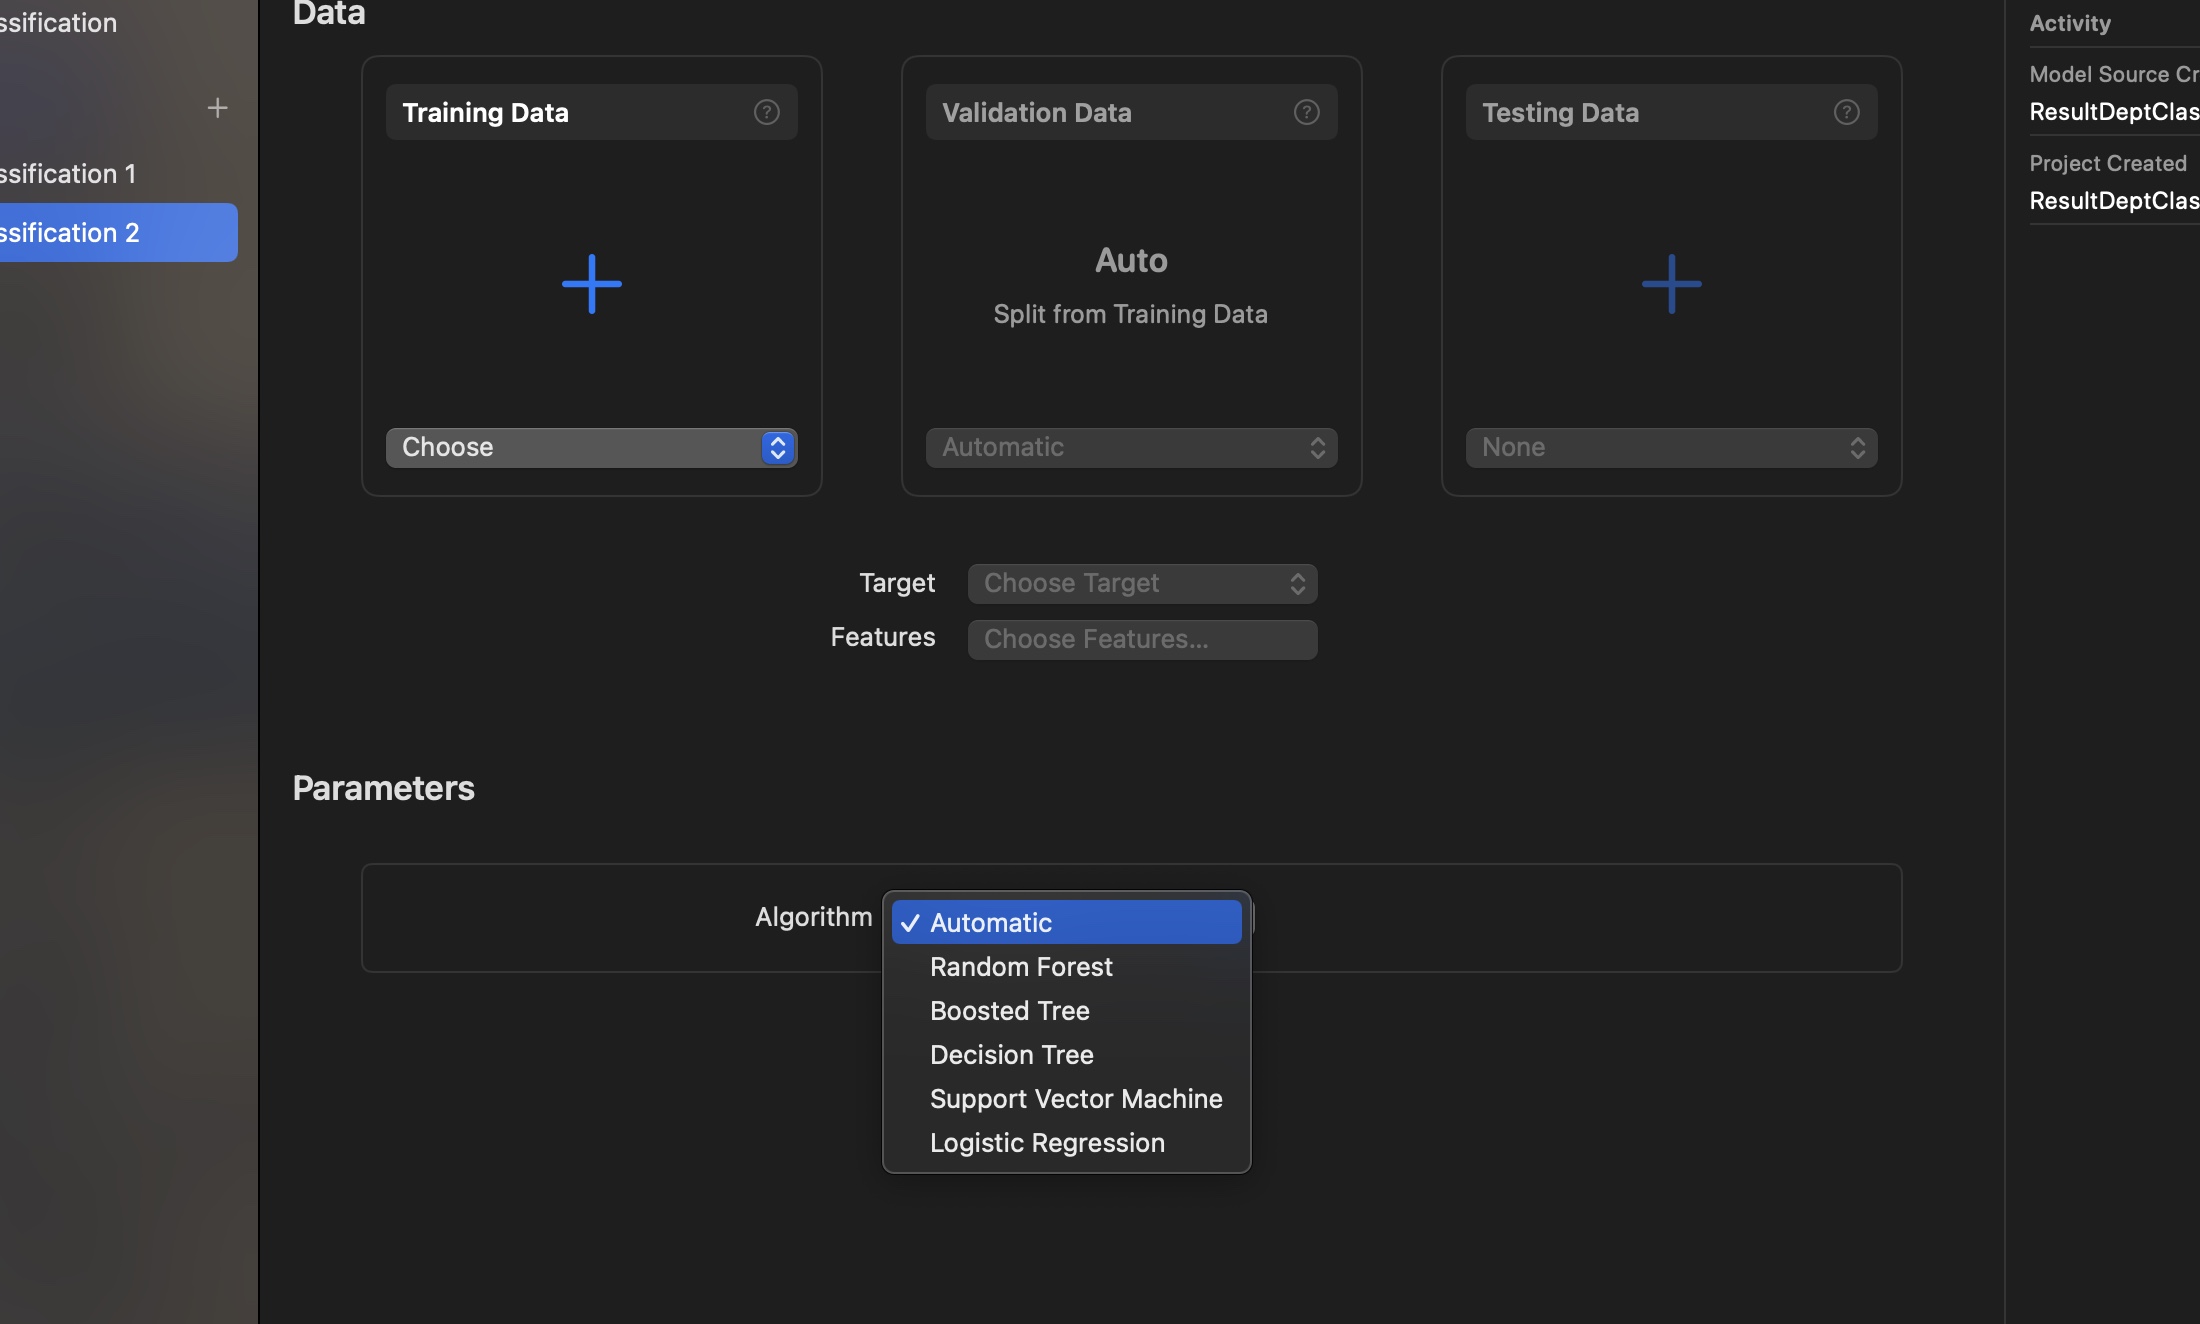Select the highlighted second classification sidebar item

pos(70,233)
